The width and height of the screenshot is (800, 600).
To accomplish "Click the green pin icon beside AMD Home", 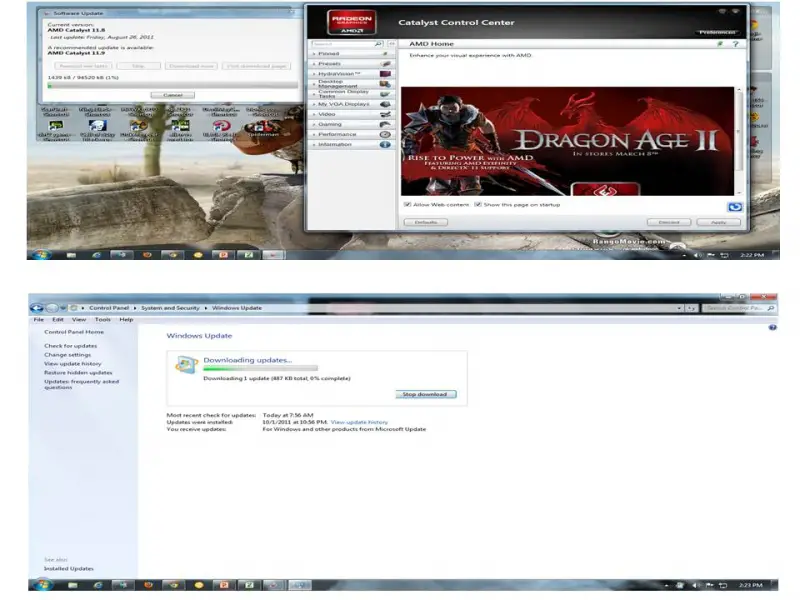I will 720,44.
